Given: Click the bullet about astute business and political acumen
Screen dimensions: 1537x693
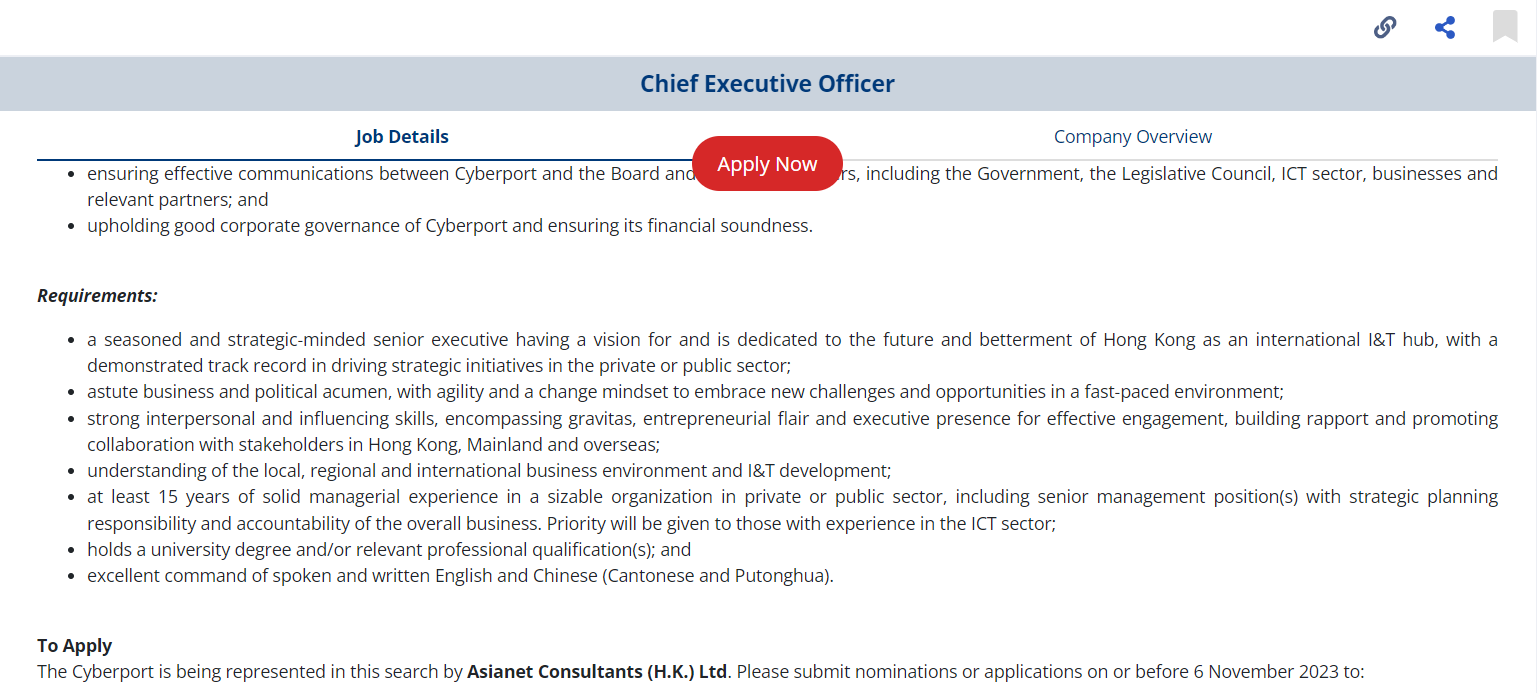Looking at the screenshot, I should coord(685,392).
